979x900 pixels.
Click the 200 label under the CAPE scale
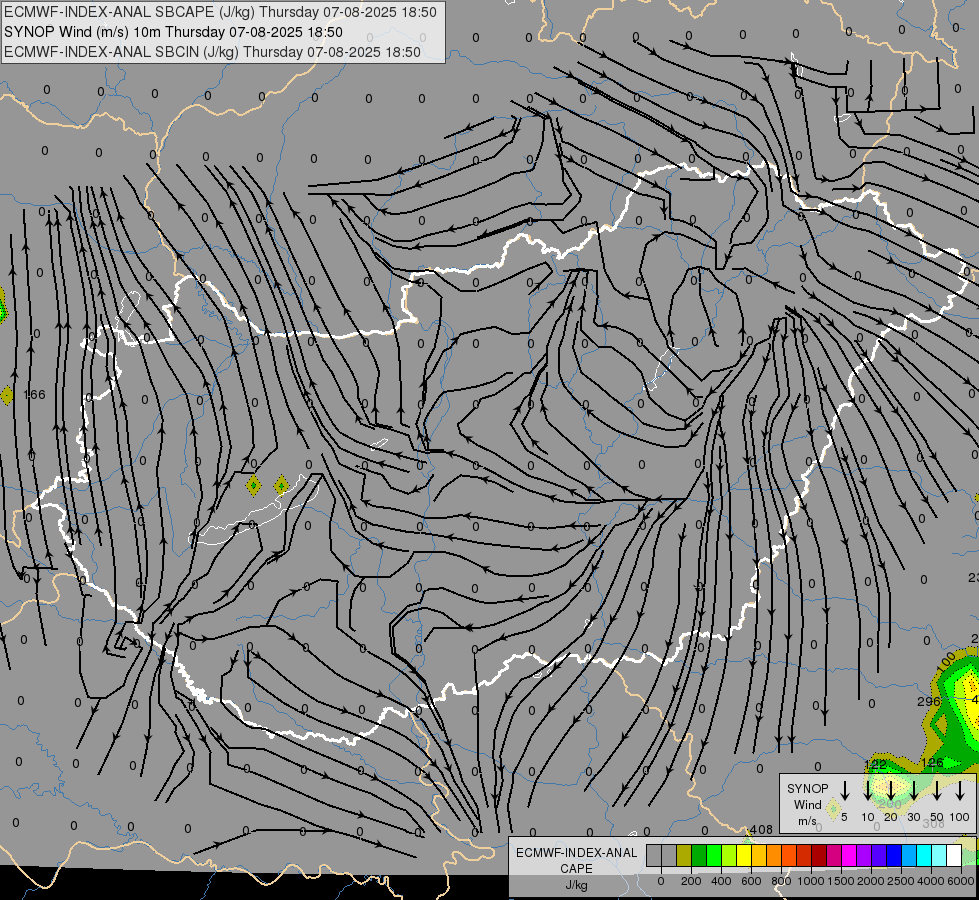(691, 881)
